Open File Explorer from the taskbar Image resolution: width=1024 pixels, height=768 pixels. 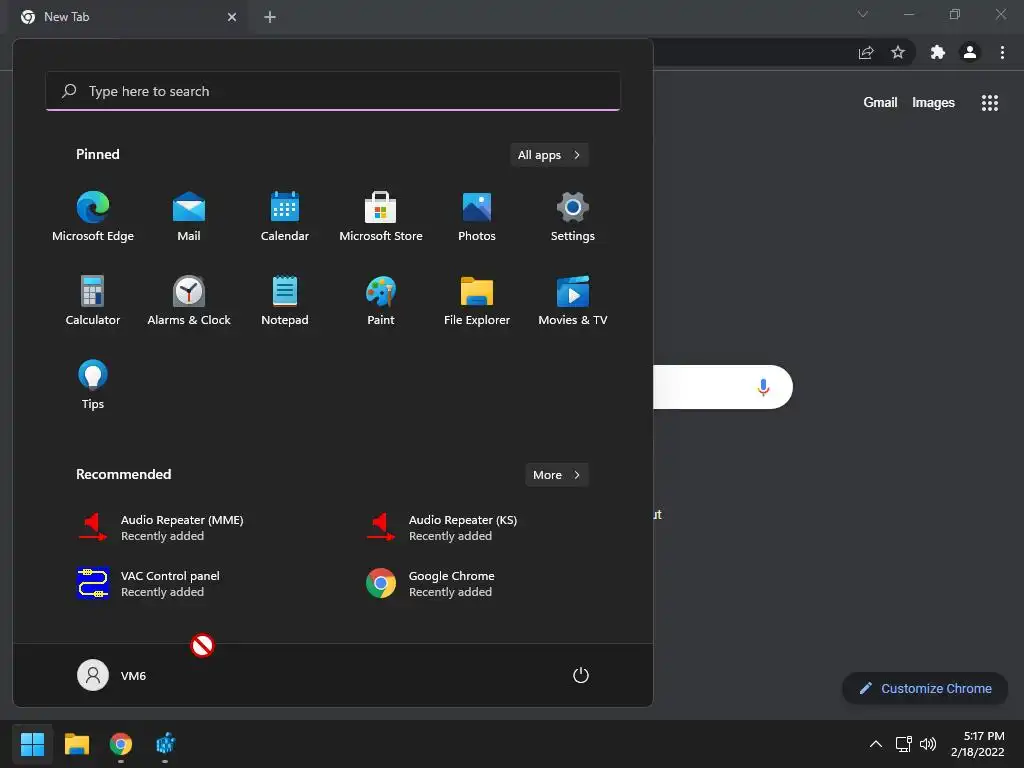tap(76, 744)
